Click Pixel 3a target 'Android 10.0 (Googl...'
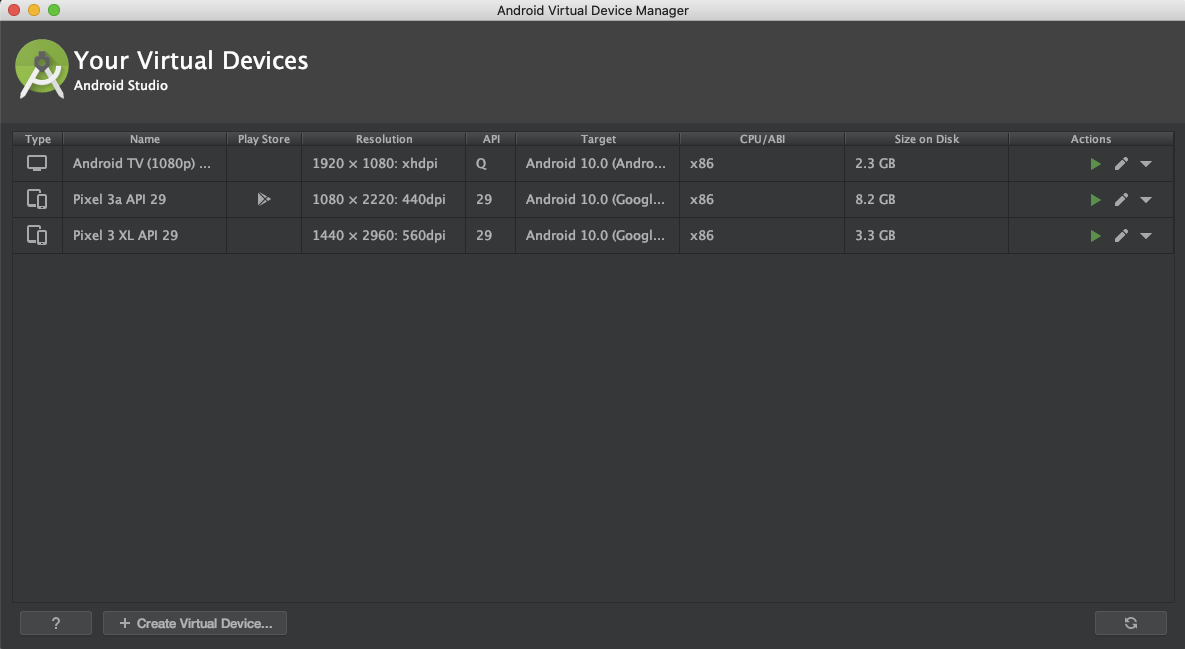 596,199
